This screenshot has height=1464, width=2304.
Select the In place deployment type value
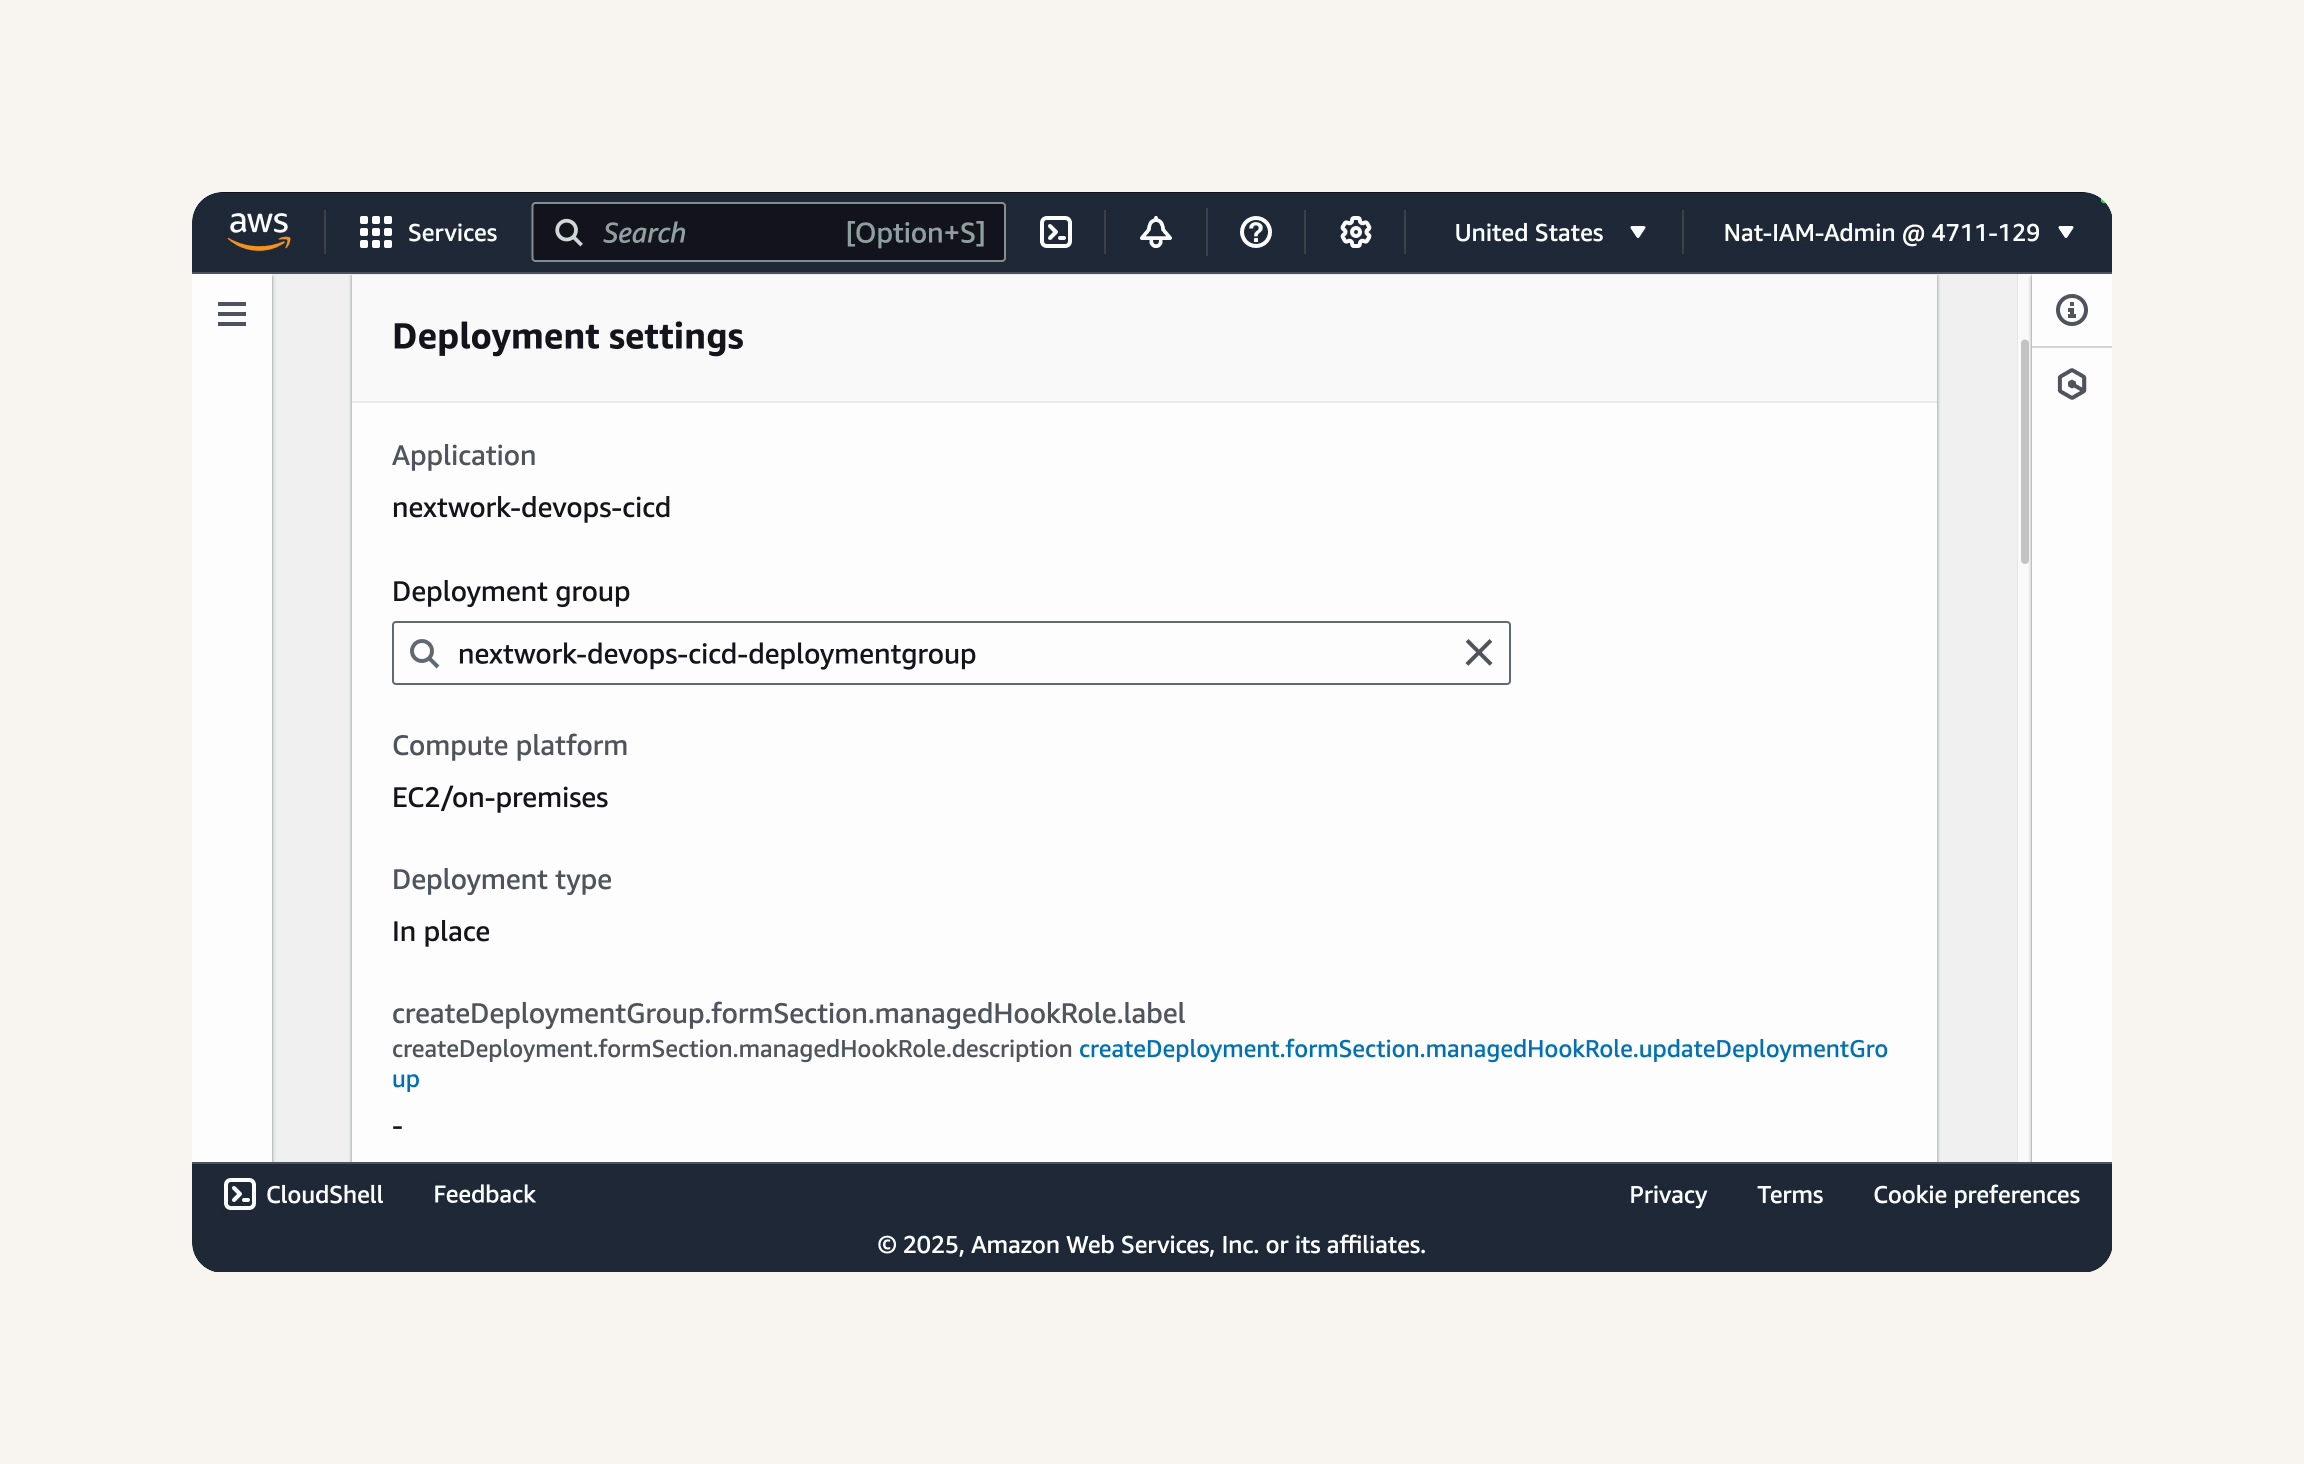click(x=441, y=931)
